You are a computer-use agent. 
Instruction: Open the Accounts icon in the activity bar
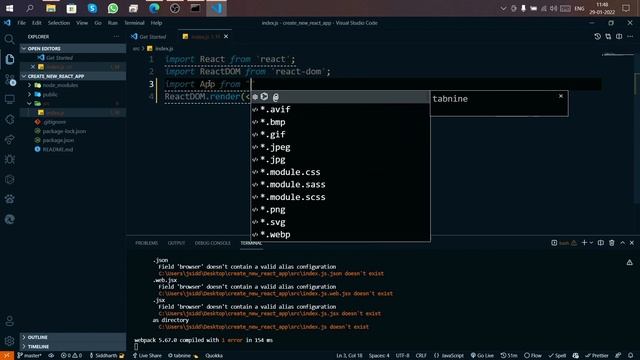[x=9, y=321]
